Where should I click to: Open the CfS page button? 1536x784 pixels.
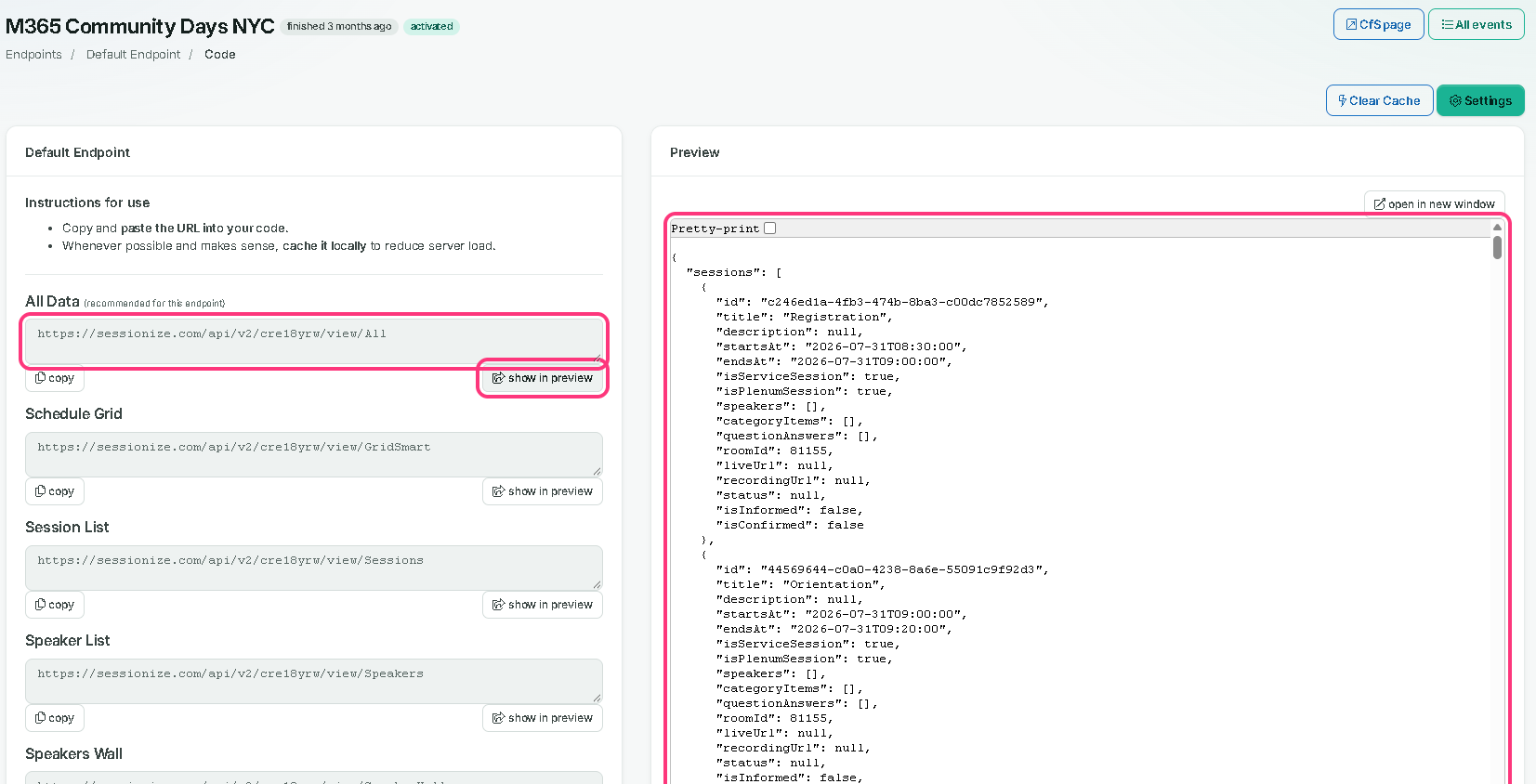coord(1378,24)
